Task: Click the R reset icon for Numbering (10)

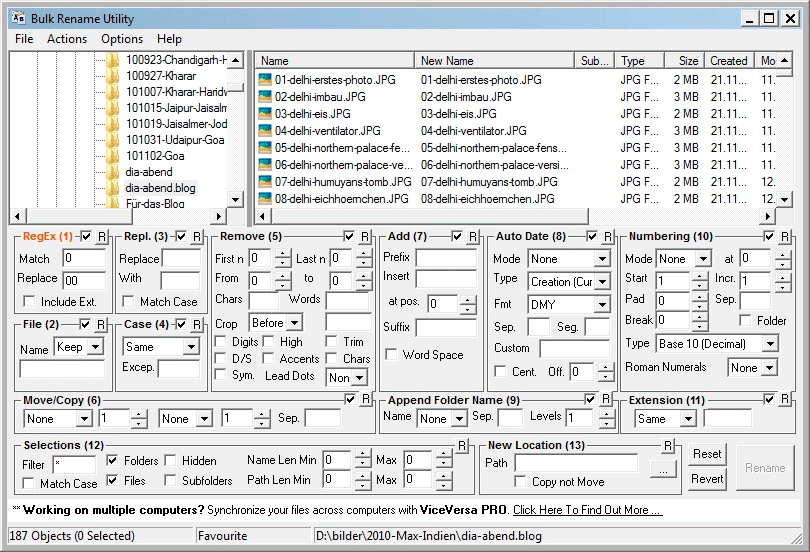Action: (x=785, y=236)
